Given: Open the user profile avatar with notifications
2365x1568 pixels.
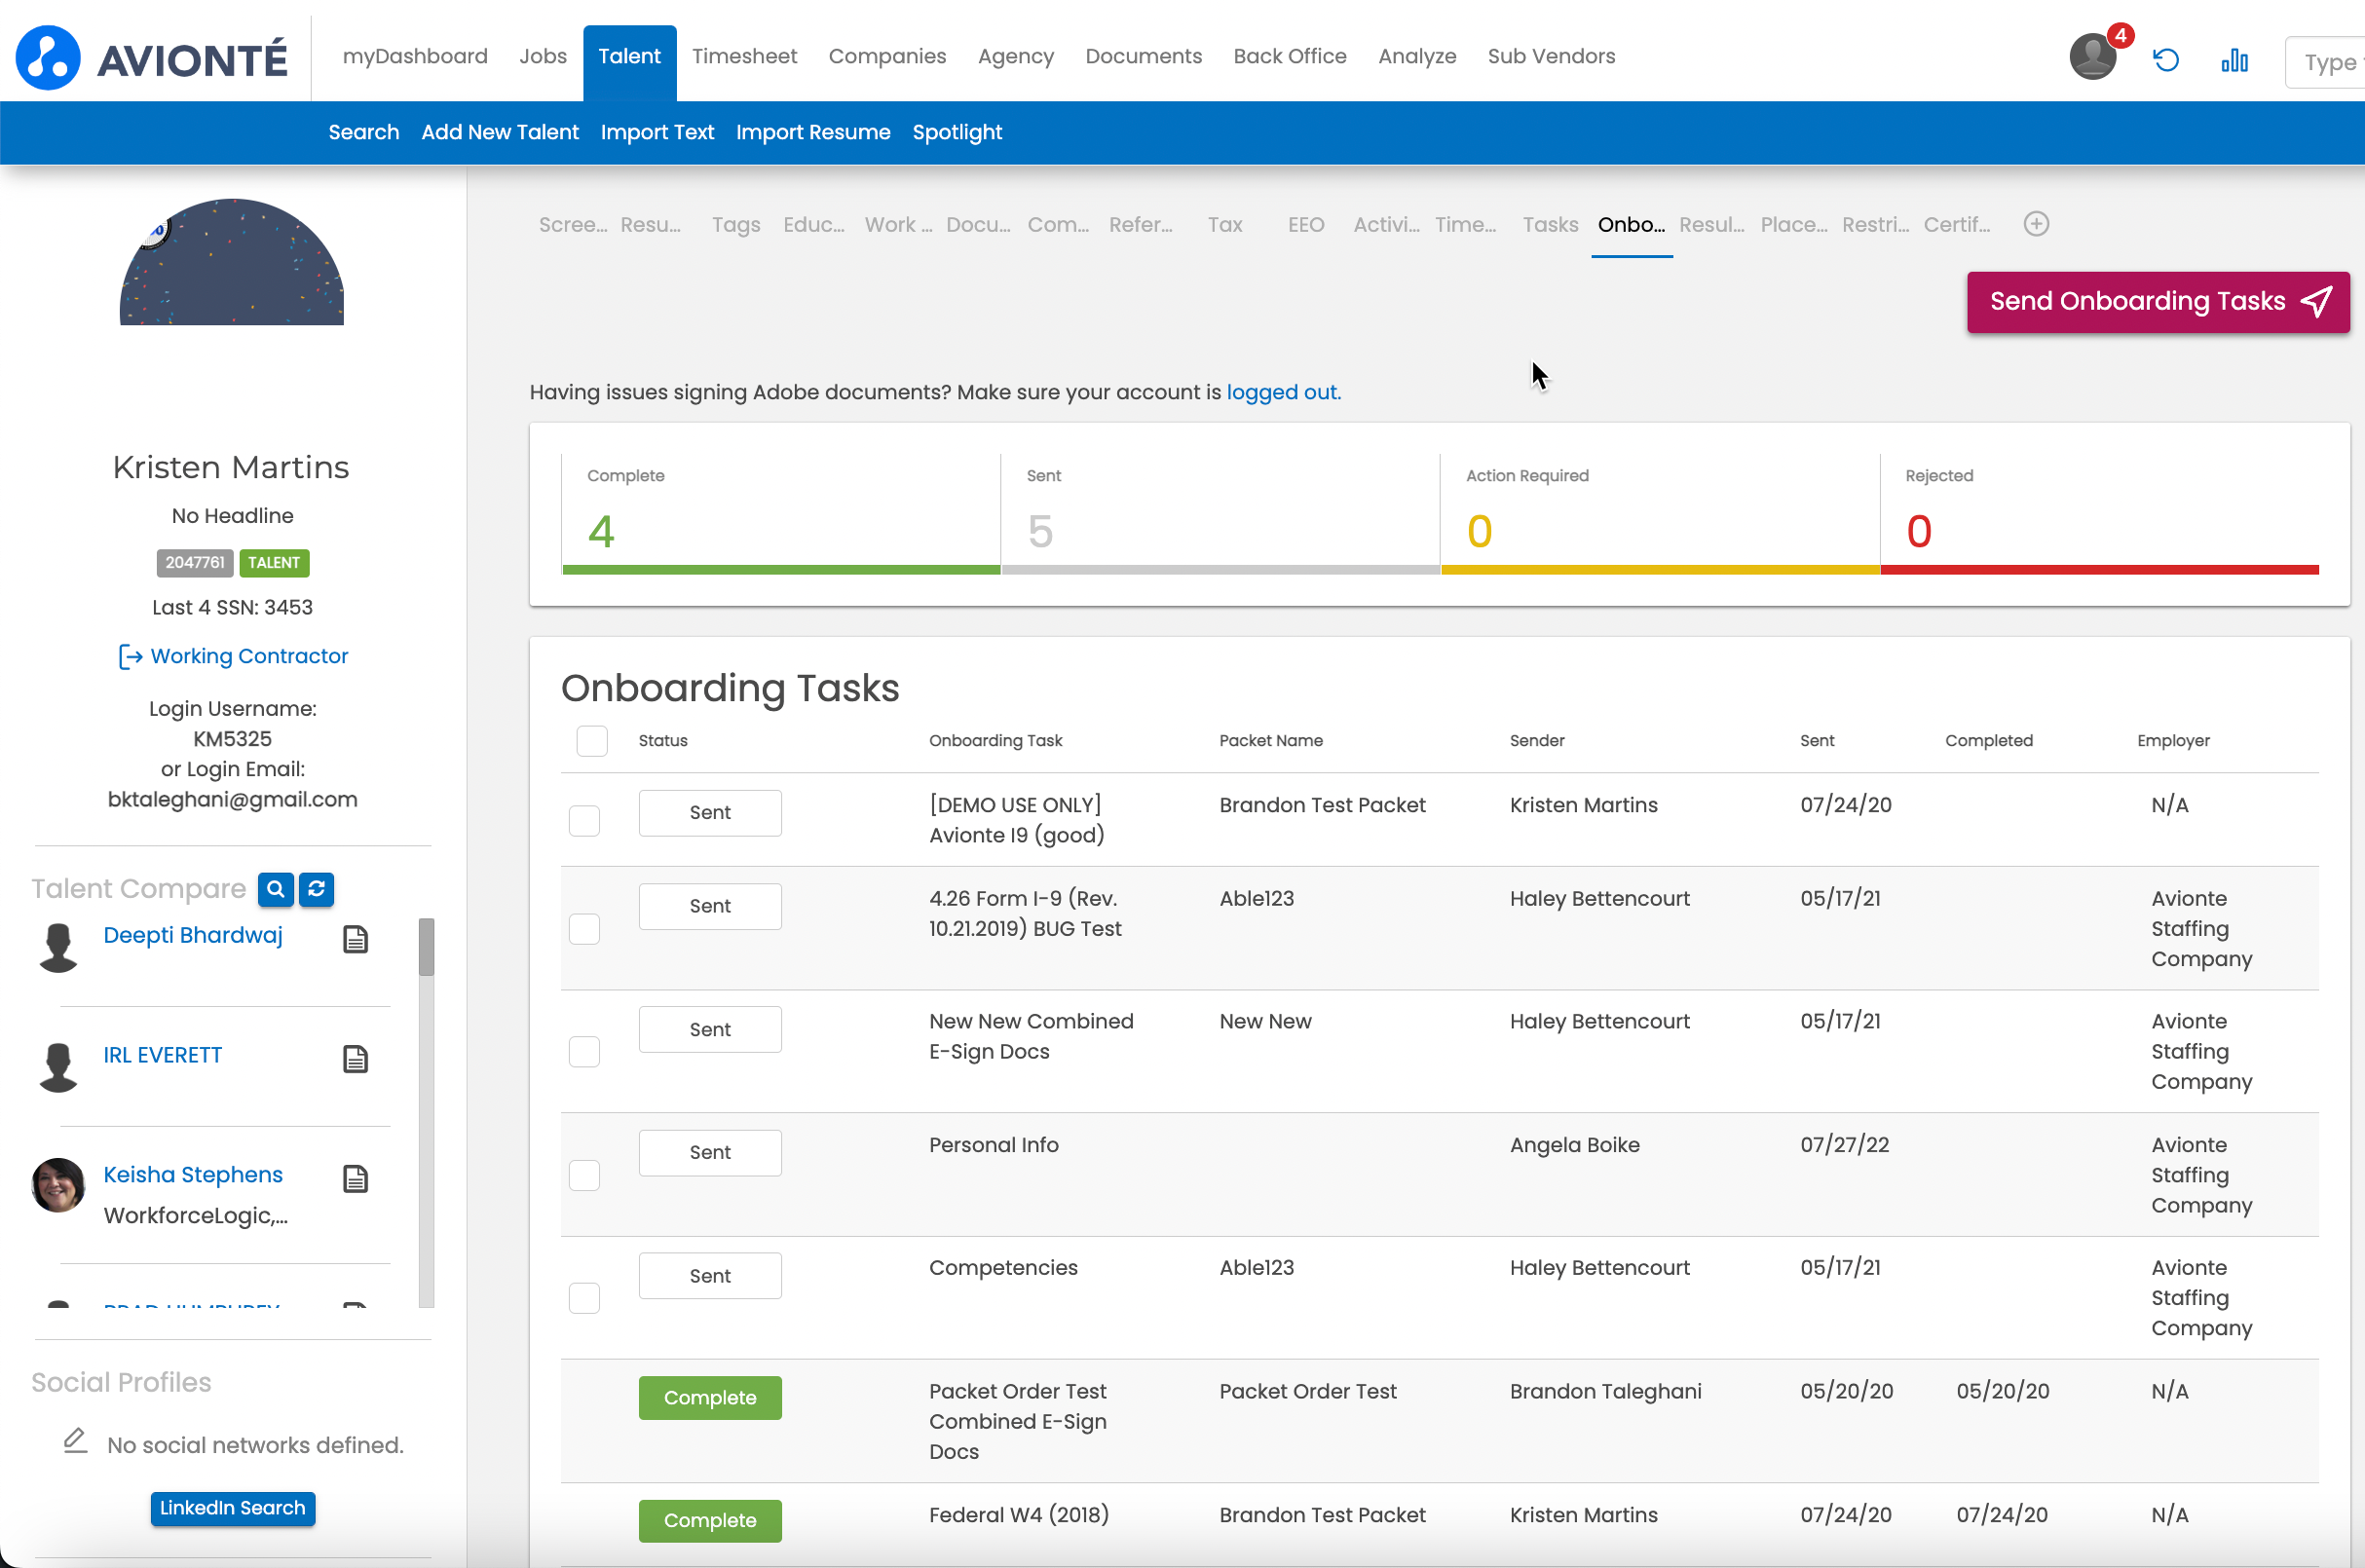Looking at the screenshot, I should click(2093, 56).
